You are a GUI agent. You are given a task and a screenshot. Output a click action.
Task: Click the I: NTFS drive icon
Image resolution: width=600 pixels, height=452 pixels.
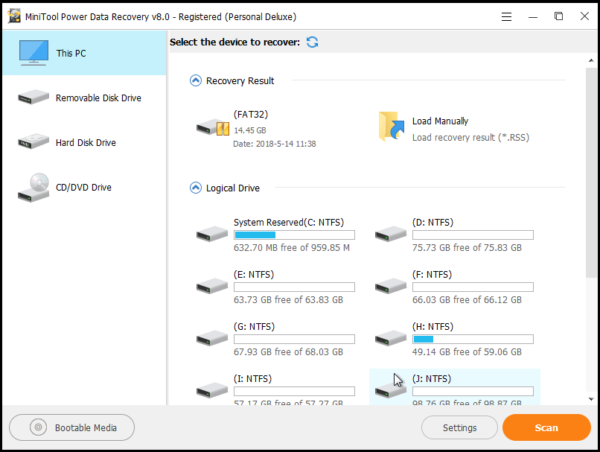pyautogui.click(x=212, y=390)
